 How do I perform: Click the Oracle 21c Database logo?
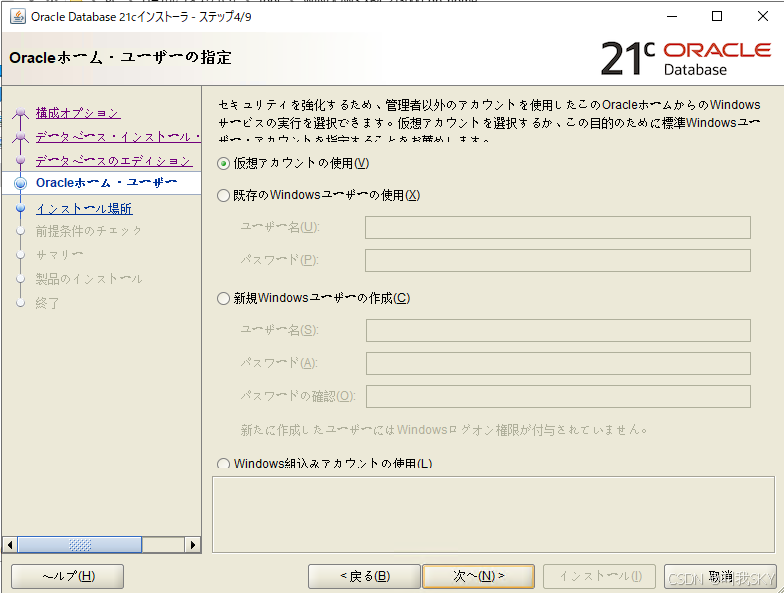click(686, 58)
